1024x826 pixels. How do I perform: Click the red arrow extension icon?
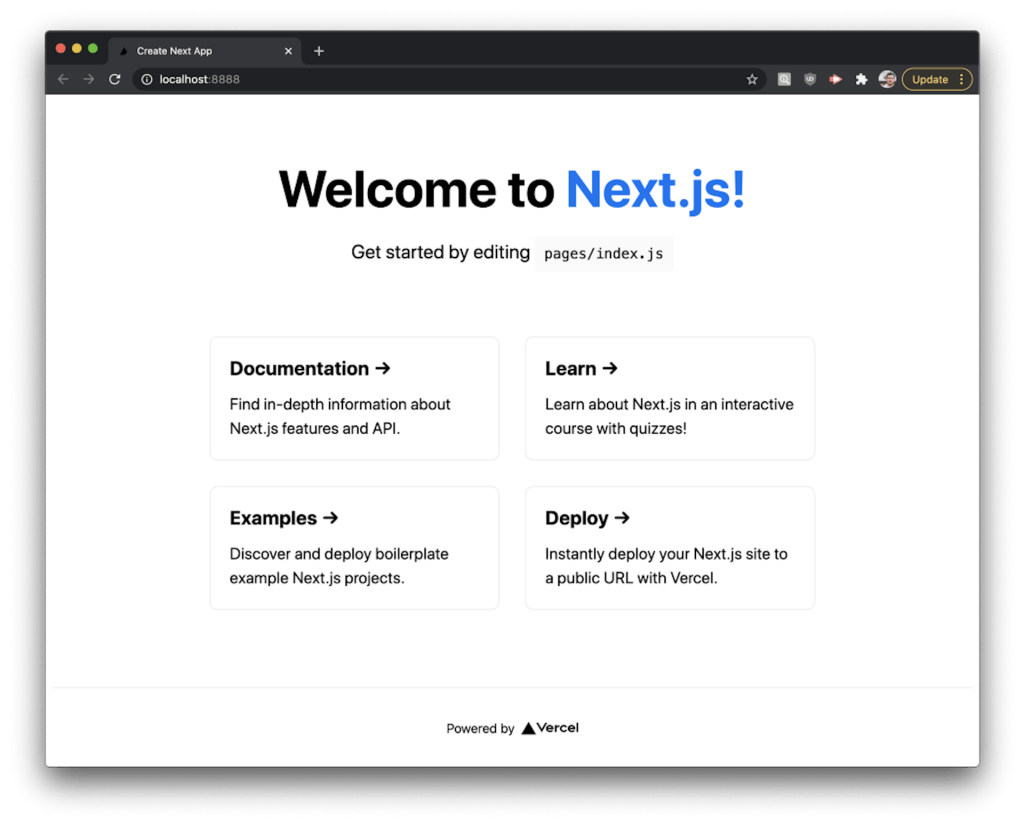[835, 79]
